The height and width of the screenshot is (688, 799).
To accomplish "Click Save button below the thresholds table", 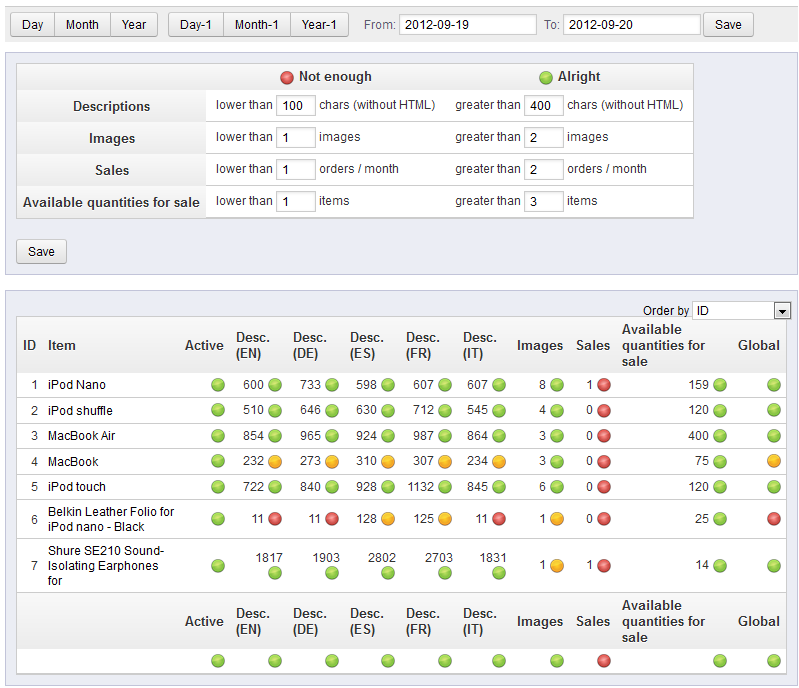I will [41, 251].
